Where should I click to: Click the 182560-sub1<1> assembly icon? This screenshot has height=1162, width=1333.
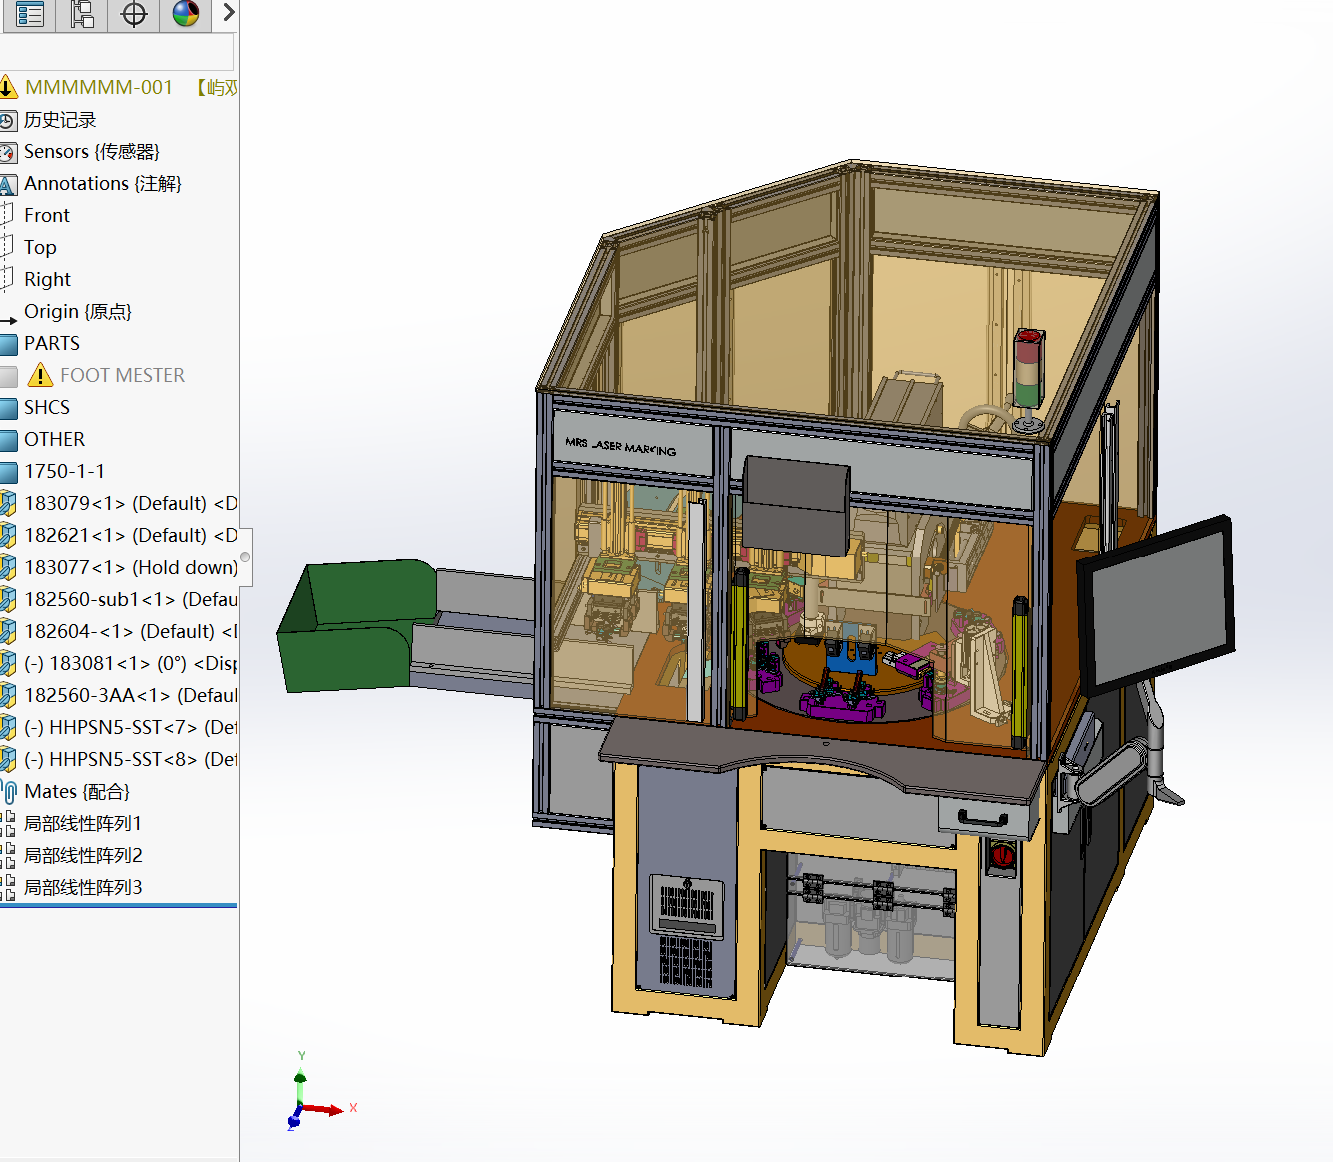(x=8, y=600)
